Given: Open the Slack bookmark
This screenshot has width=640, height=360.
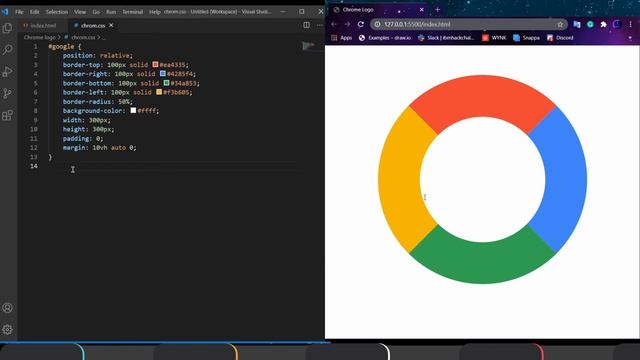Looking at the screenshot, I should click(x=446, y=38).
